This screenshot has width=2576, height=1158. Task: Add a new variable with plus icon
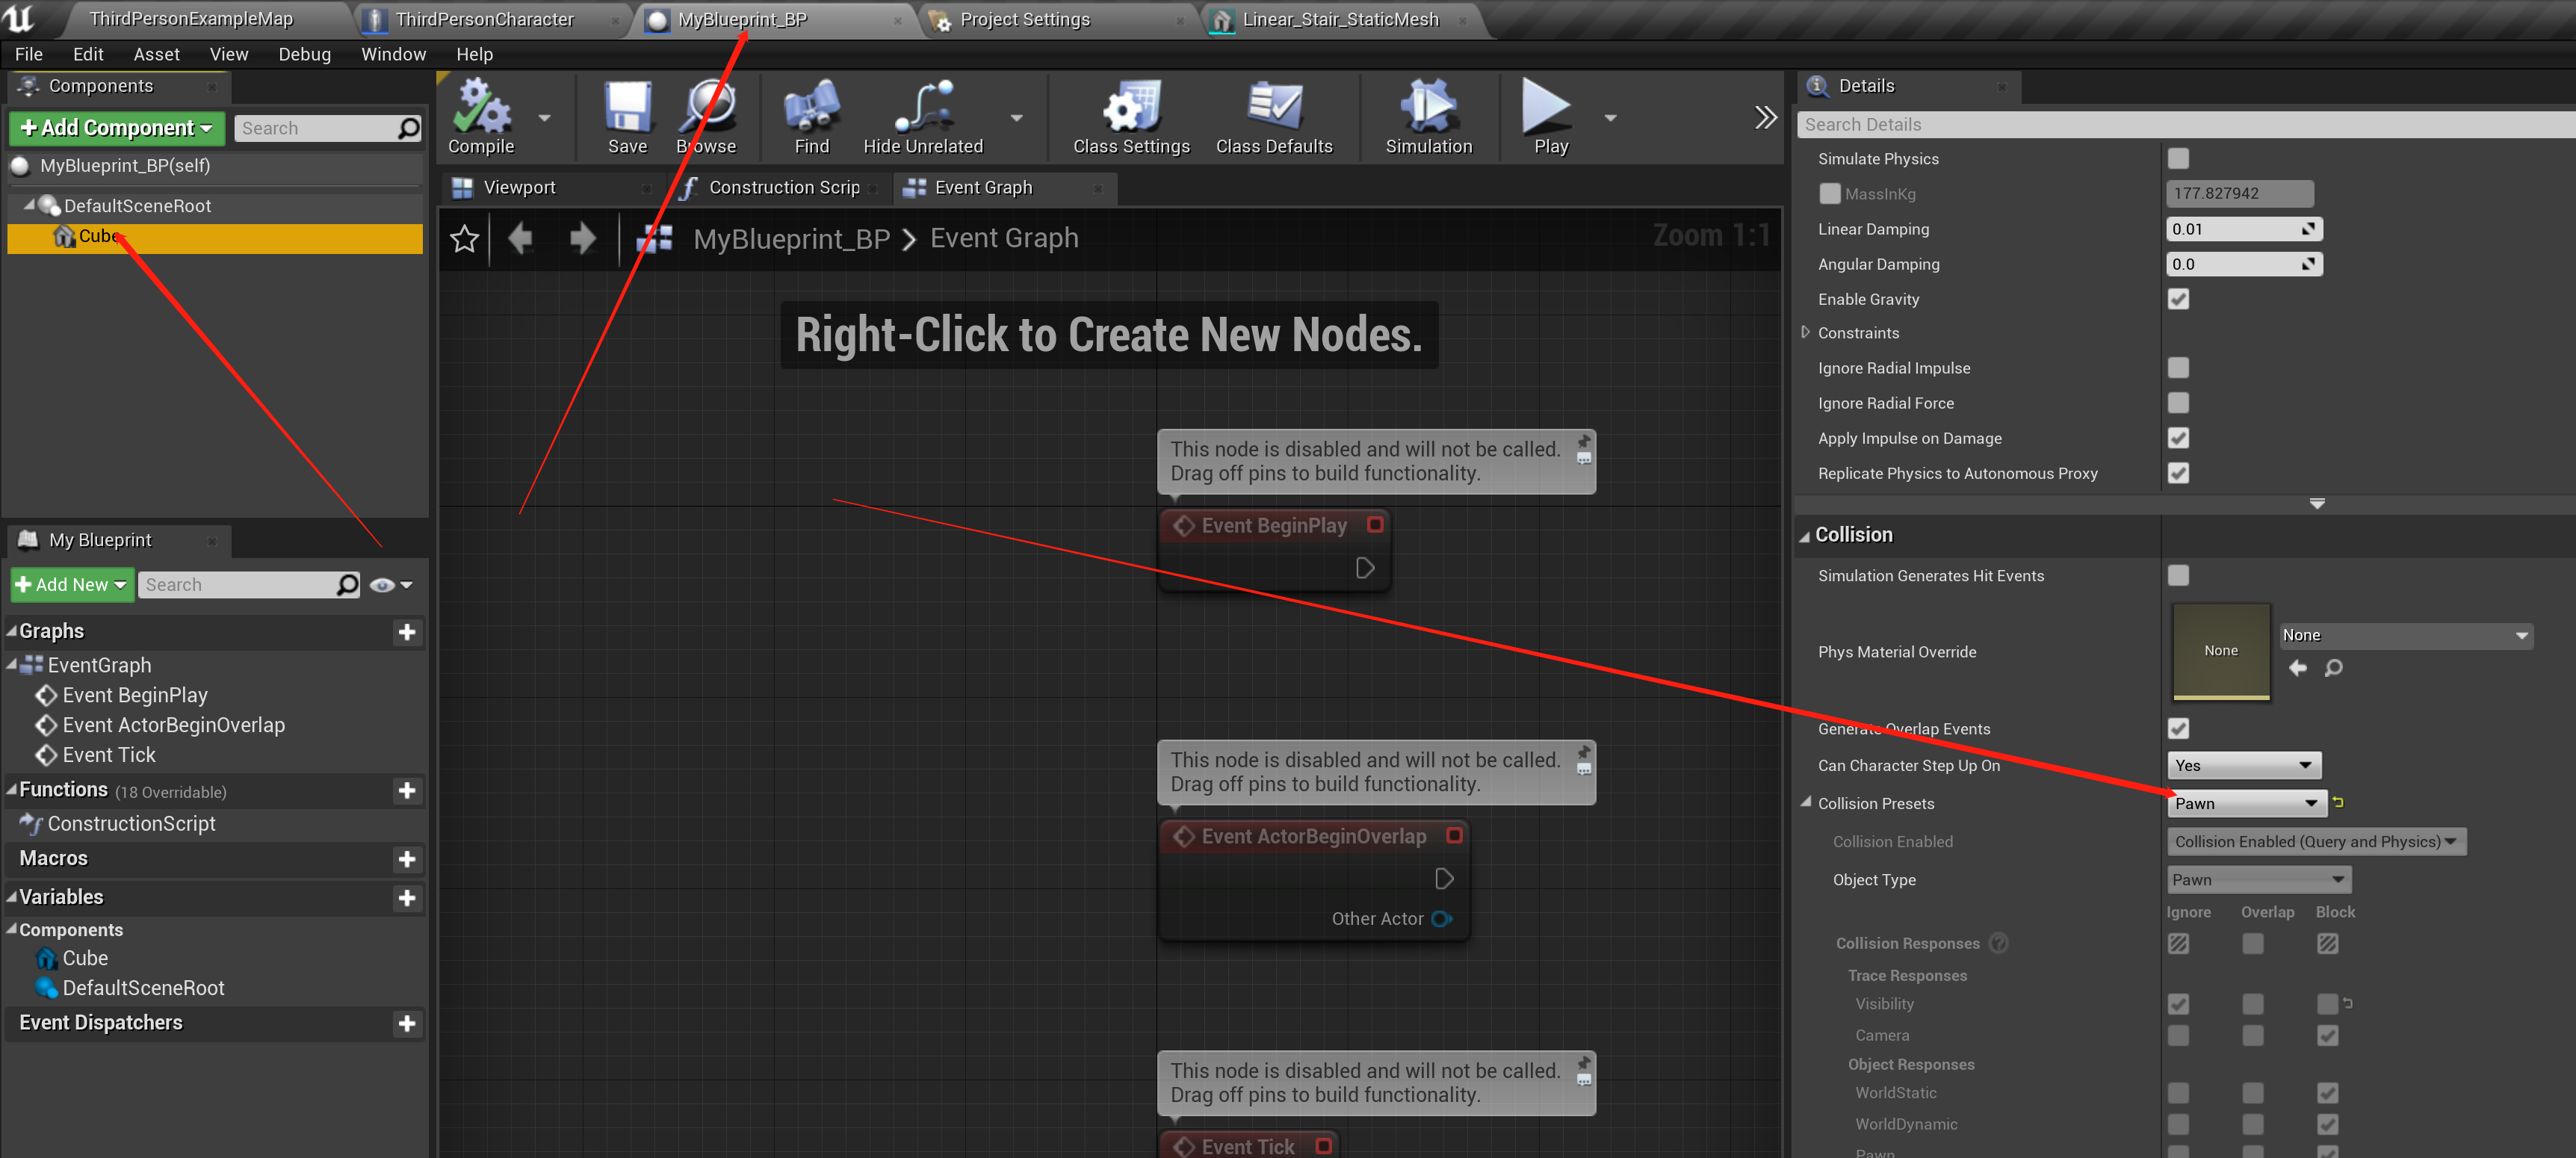tap(407, 898)
